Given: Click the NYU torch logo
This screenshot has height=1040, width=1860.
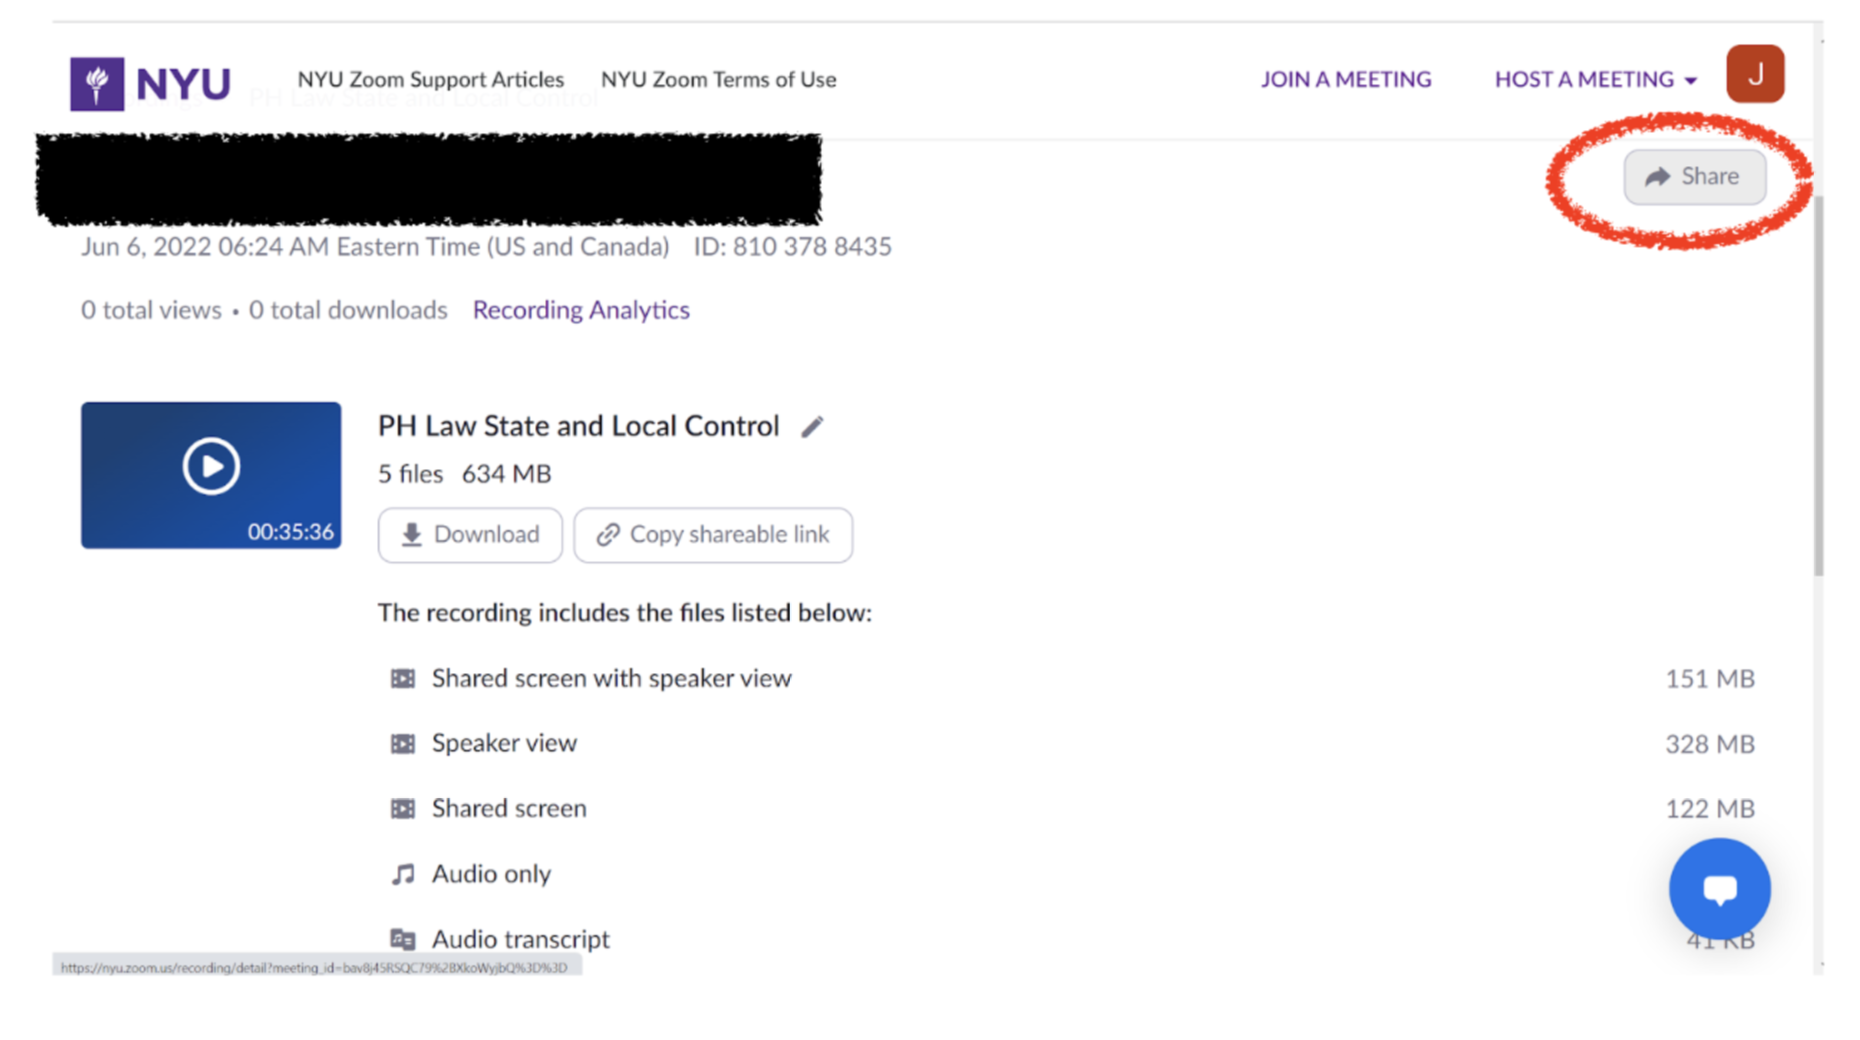Looking at the screenshot, I should tap(97, 84).
